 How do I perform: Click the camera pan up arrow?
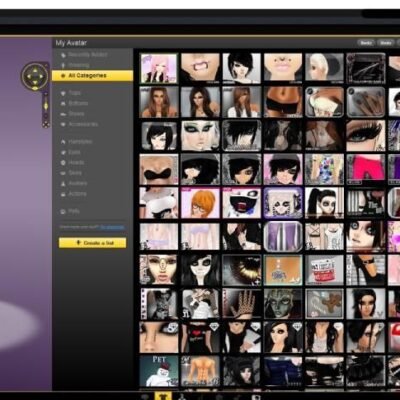[x=35, y=70]
